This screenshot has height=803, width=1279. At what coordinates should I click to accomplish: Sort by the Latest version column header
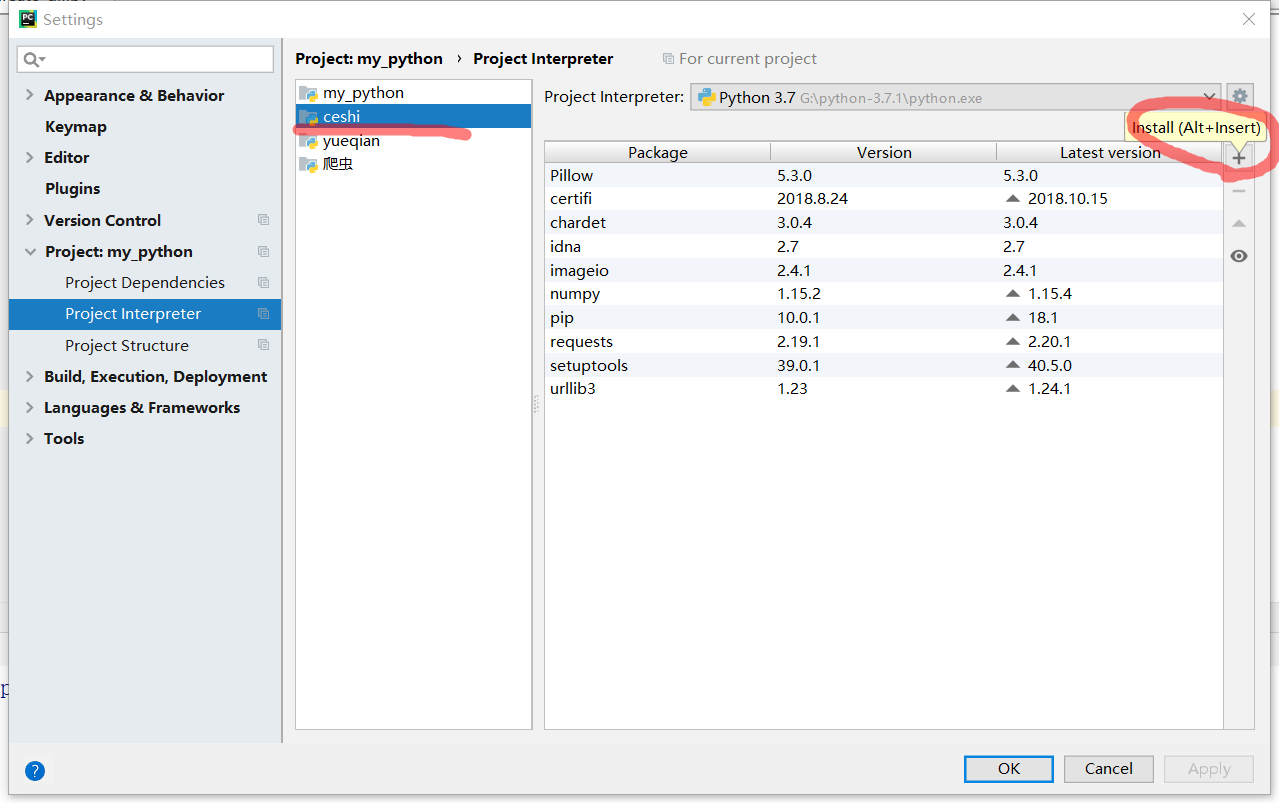pos(1110,152)
